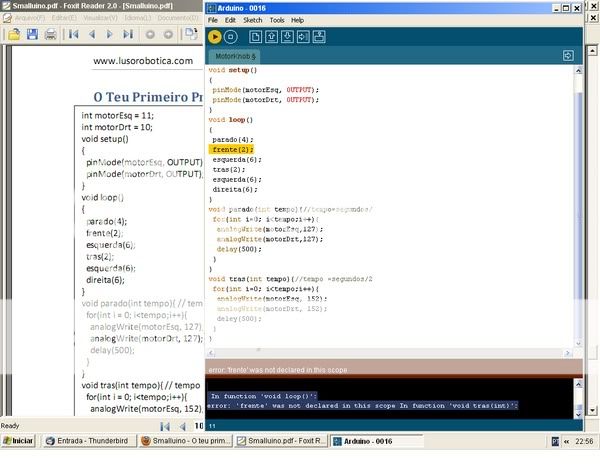Go to next page in Foxit toolbar

click(109, 34)
